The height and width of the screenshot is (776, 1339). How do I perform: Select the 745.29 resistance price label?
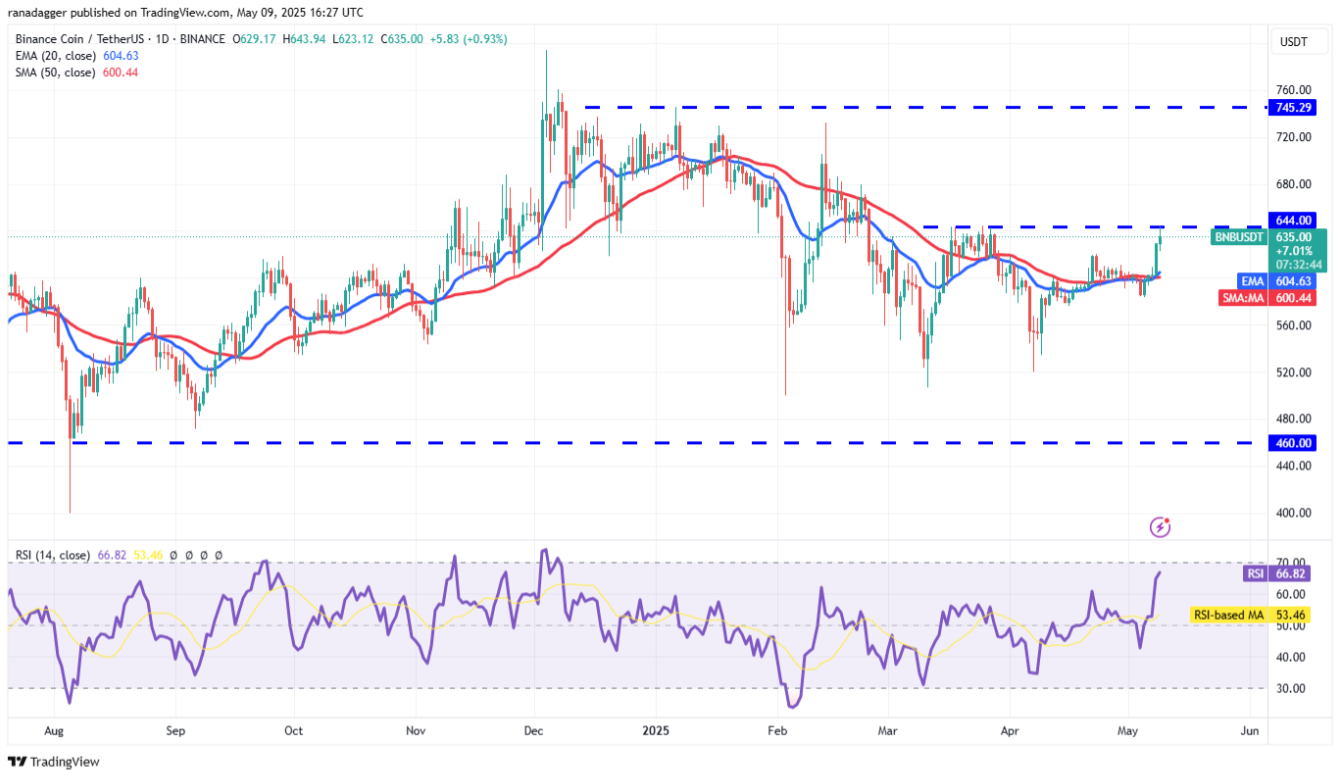[1293, 107]
